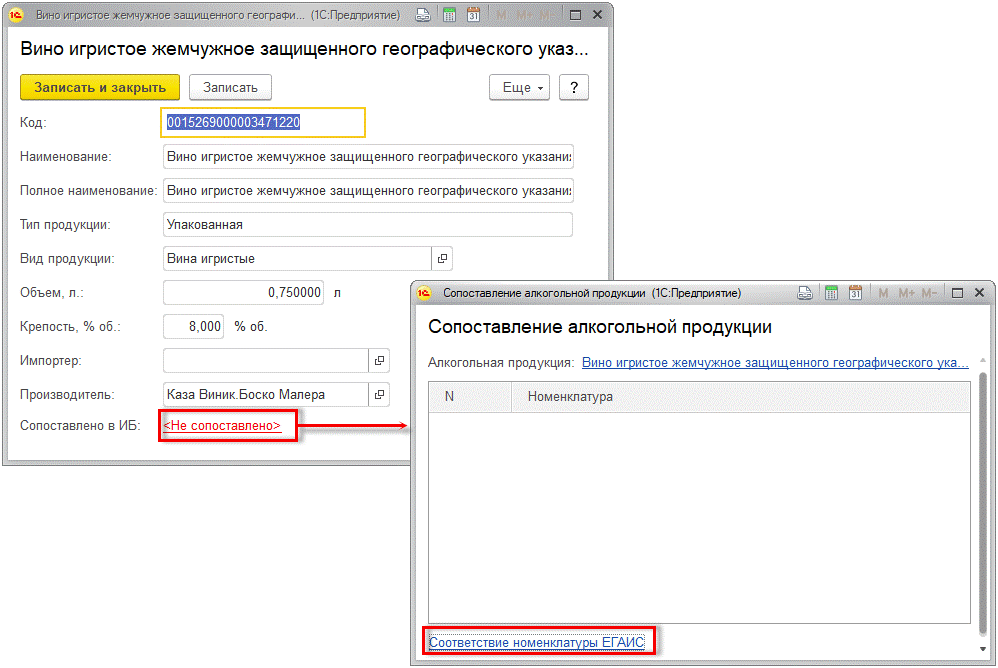Open help with the question mark button

(574, 88)
